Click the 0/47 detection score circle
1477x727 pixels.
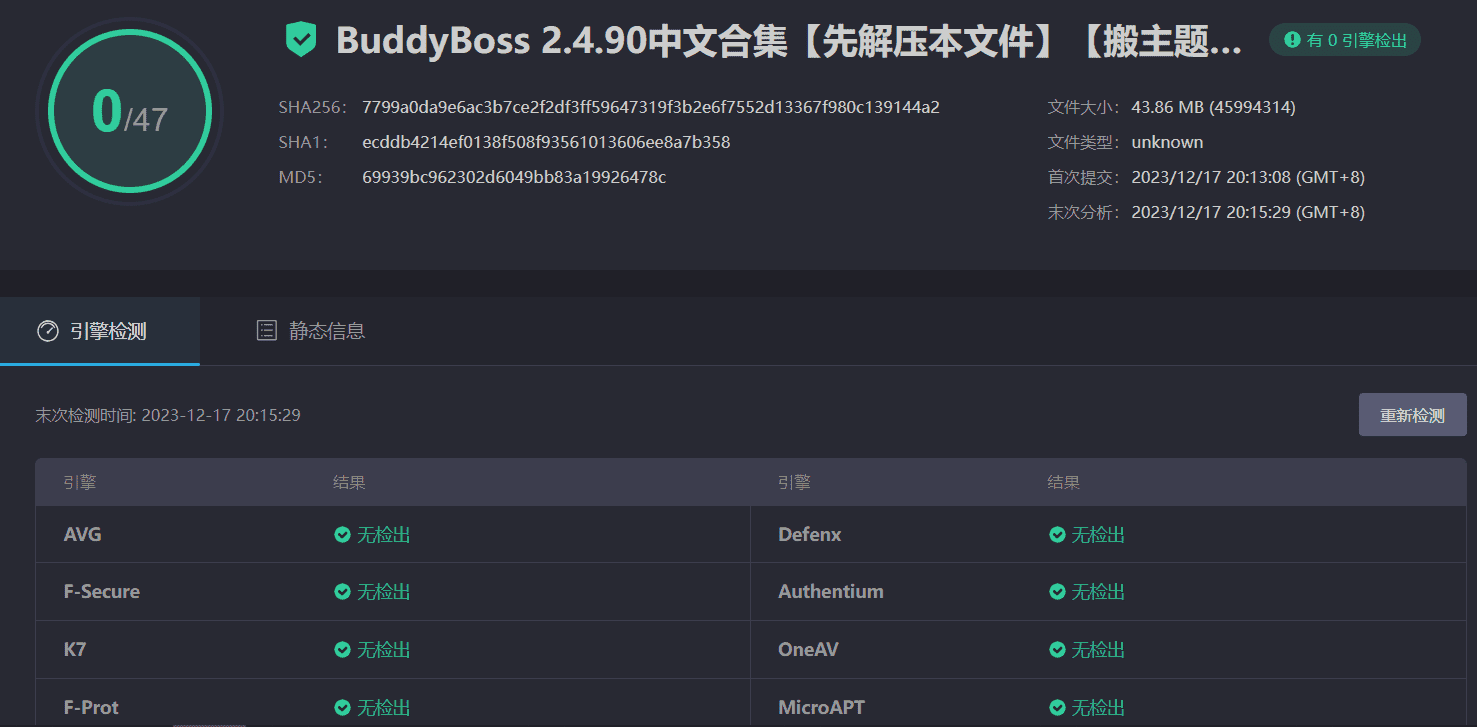click(x=130, y=111)
